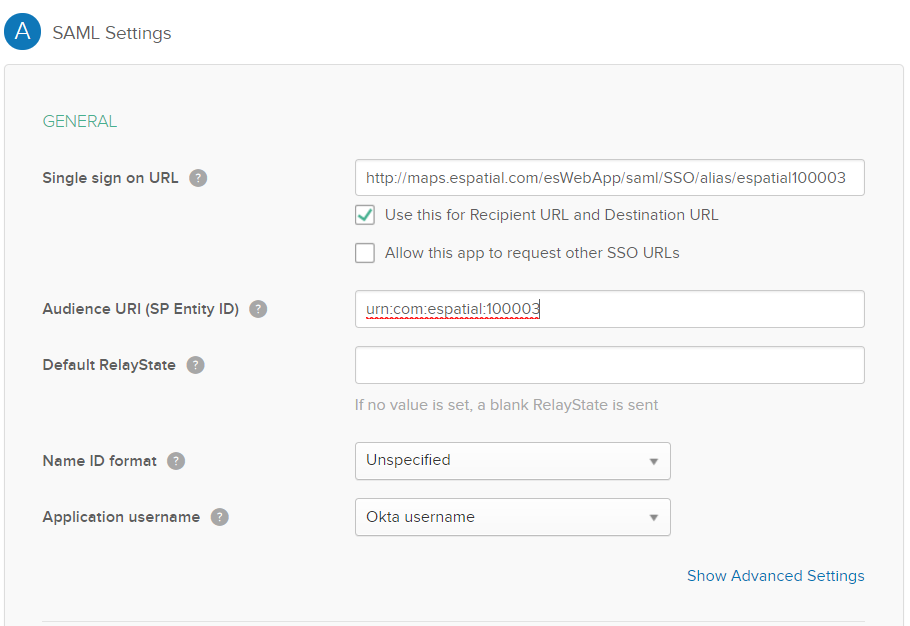The width and height of the screenshot is (910, 626).
Task: Click help icon beside Single sign on URL
Action: (198, 178)
